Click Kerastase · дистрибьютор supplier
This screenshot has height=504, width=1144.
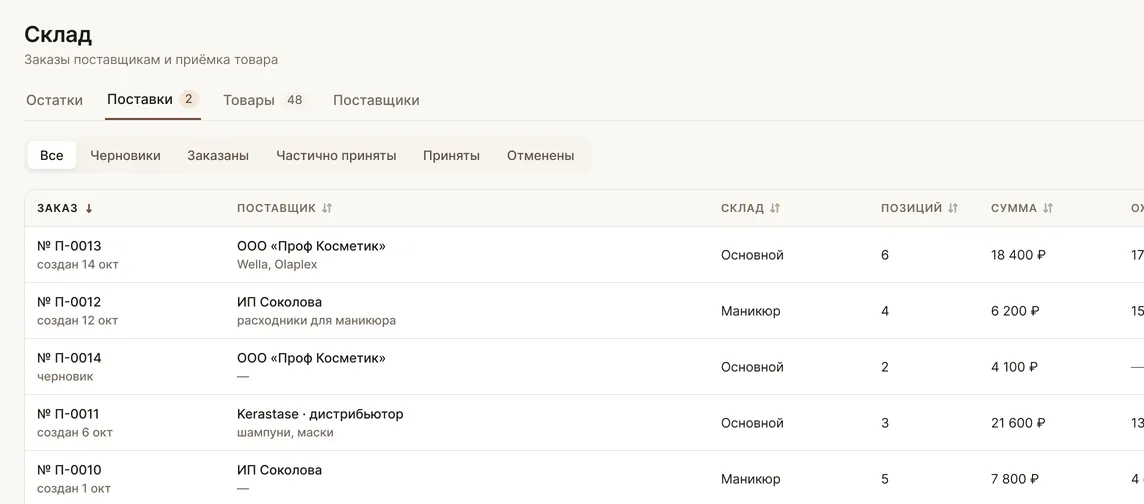320,414
